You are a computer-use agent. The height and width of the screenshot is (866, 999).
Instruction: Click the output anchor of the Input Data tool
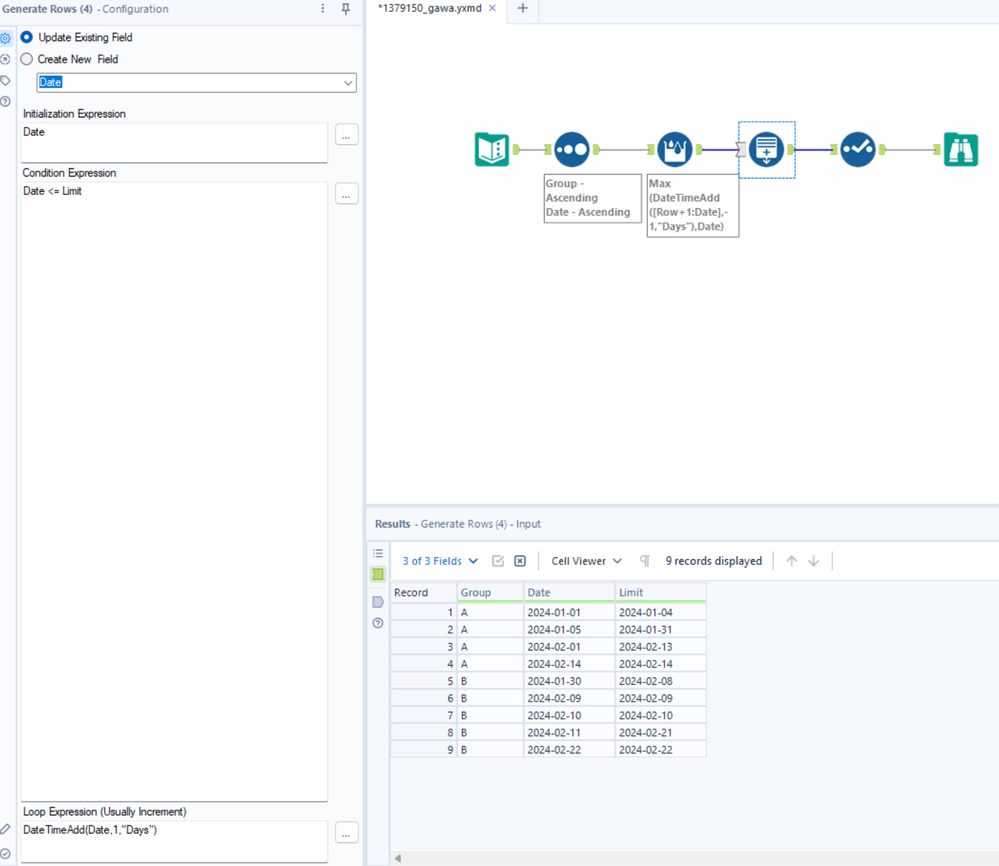(517, 149)
